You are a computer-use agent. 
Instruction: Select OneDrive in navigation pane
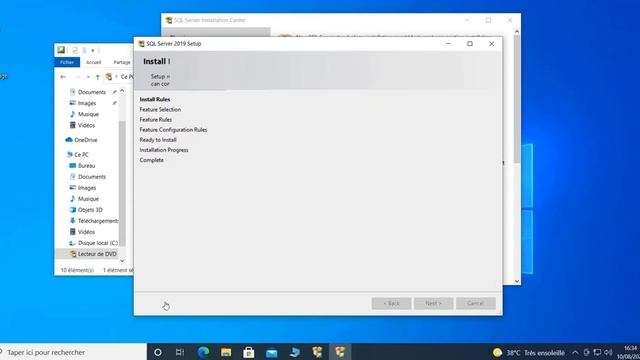click(85, 140)
